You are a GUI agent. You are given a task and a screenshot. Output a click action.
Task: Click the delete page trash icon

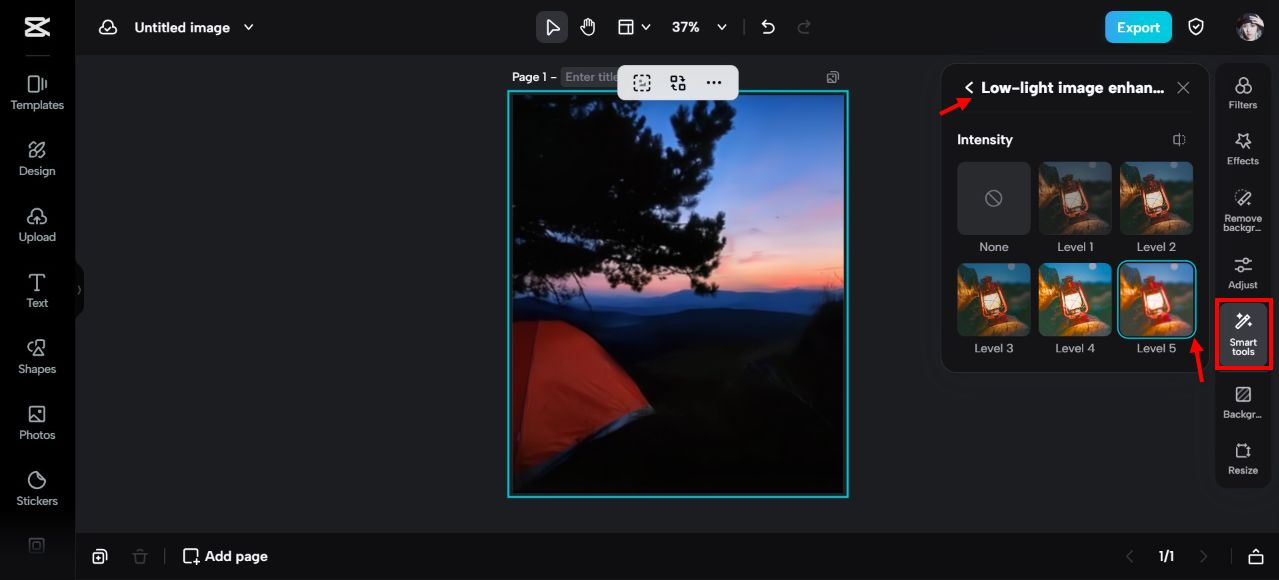point(140,556)
